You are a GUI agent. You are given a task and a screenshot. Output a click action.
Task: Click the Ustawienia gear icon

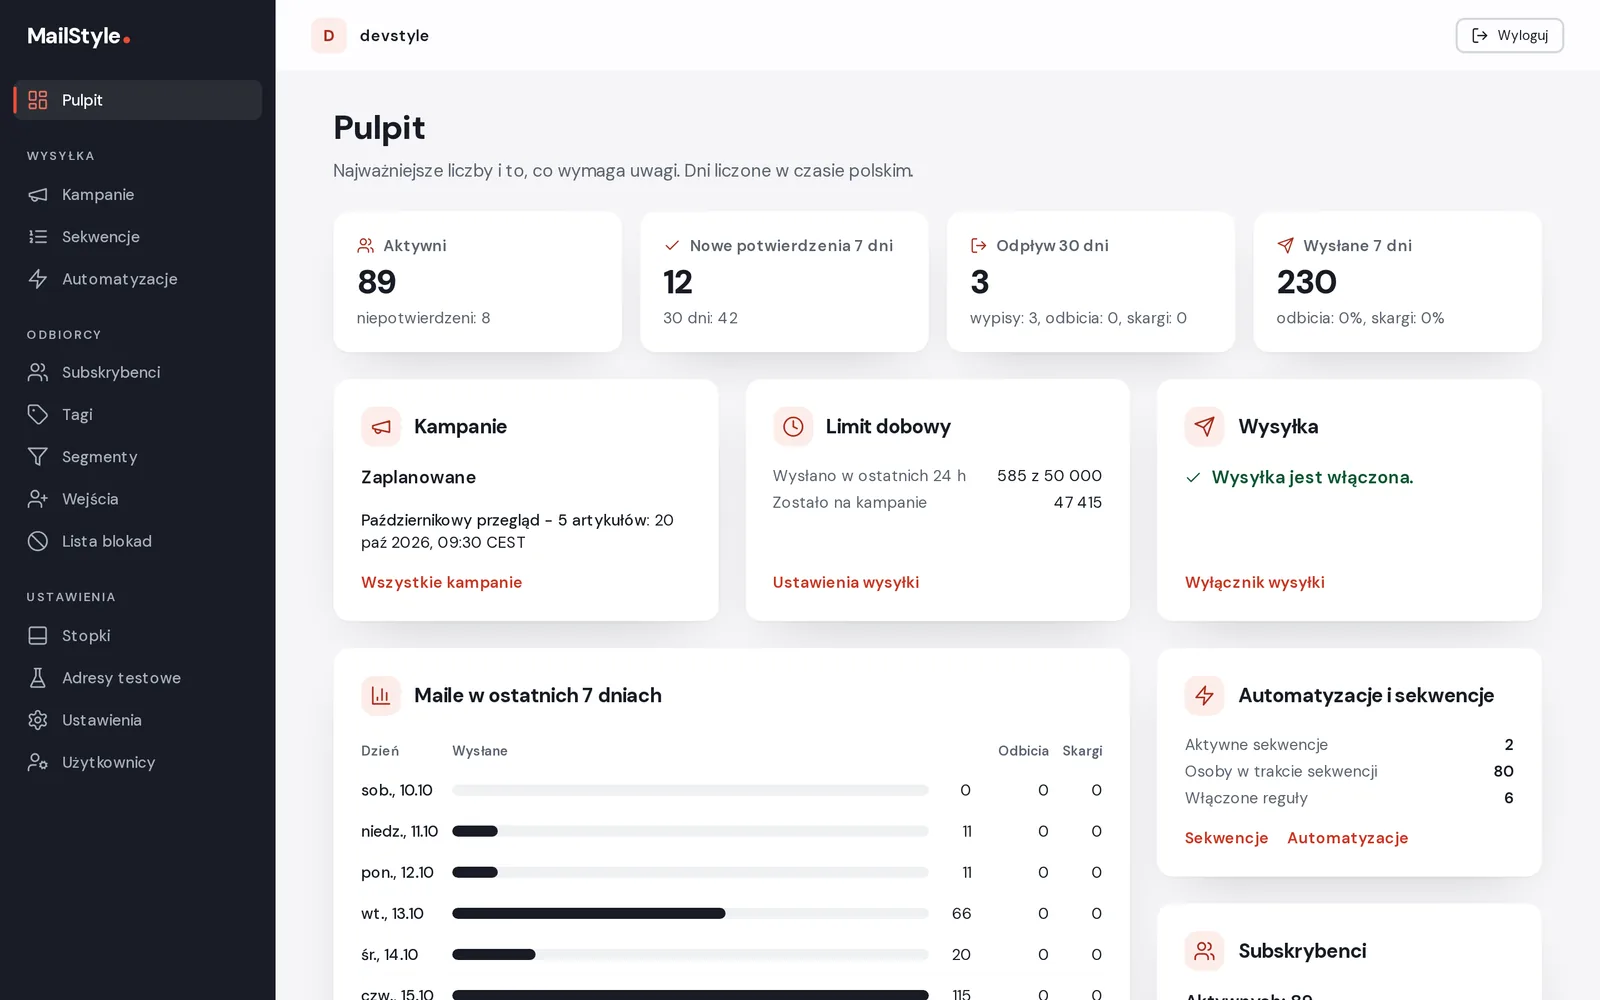coord(38,720)
